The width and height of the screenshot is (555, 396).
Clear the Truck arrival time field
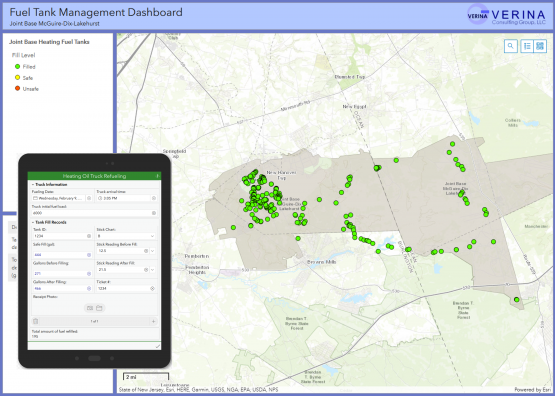[x=154, y=198]
